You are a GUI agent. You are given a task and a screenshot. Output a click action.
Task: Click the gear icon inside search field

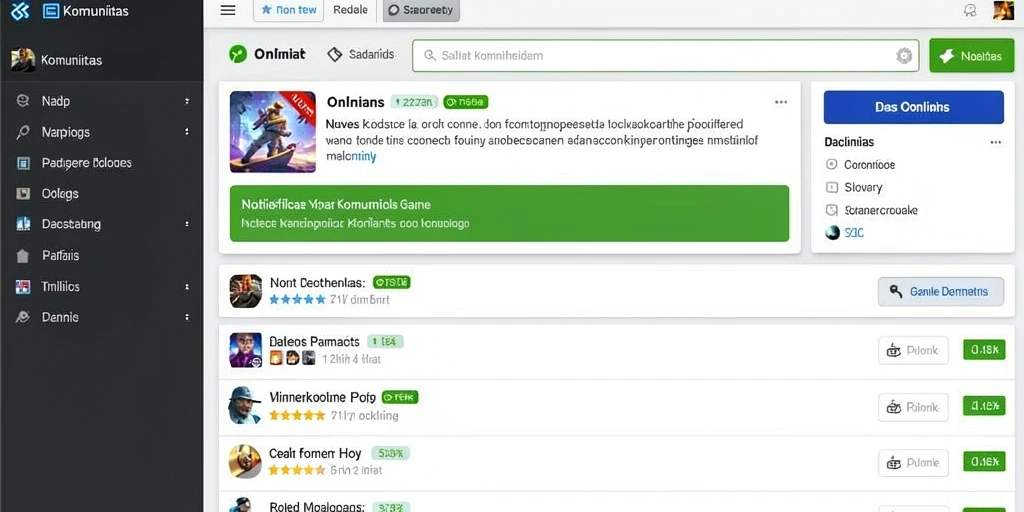(904, 56)
